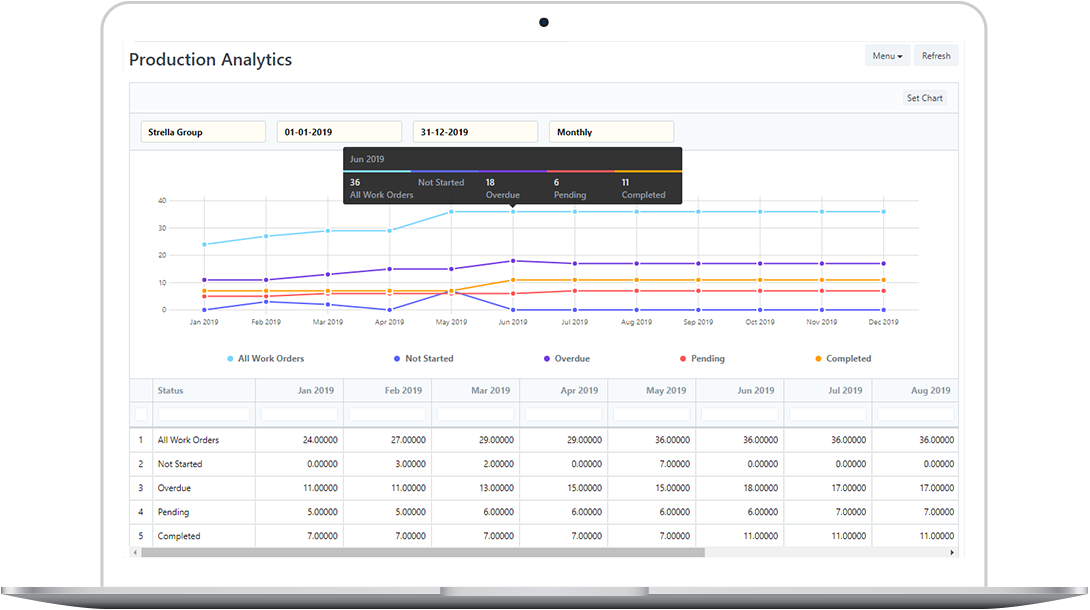
Task: Sort by the Status column header
Action: [x=171, y=391]
